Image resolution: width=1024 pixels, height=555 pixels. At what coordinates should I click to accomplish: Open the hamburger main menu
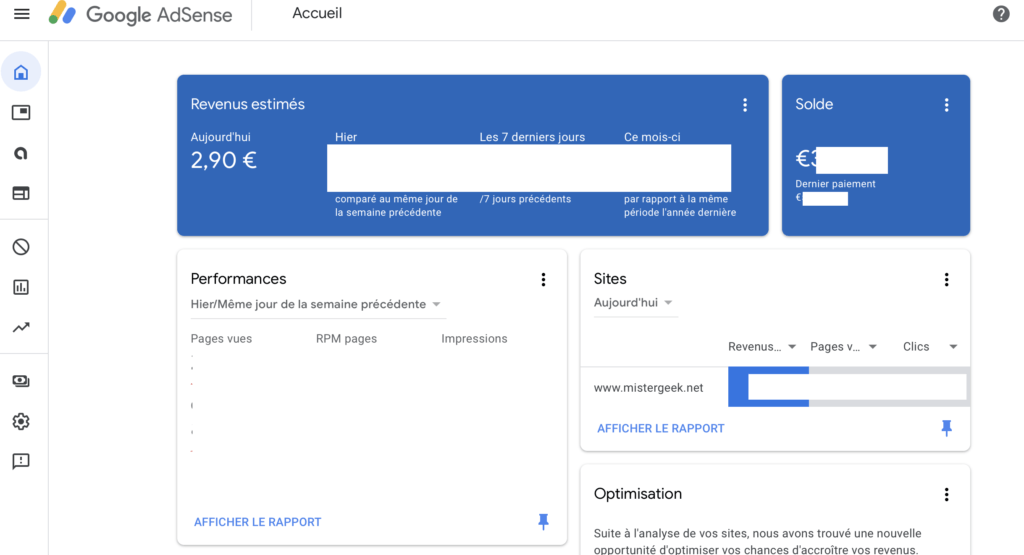[x=22, y=14]
